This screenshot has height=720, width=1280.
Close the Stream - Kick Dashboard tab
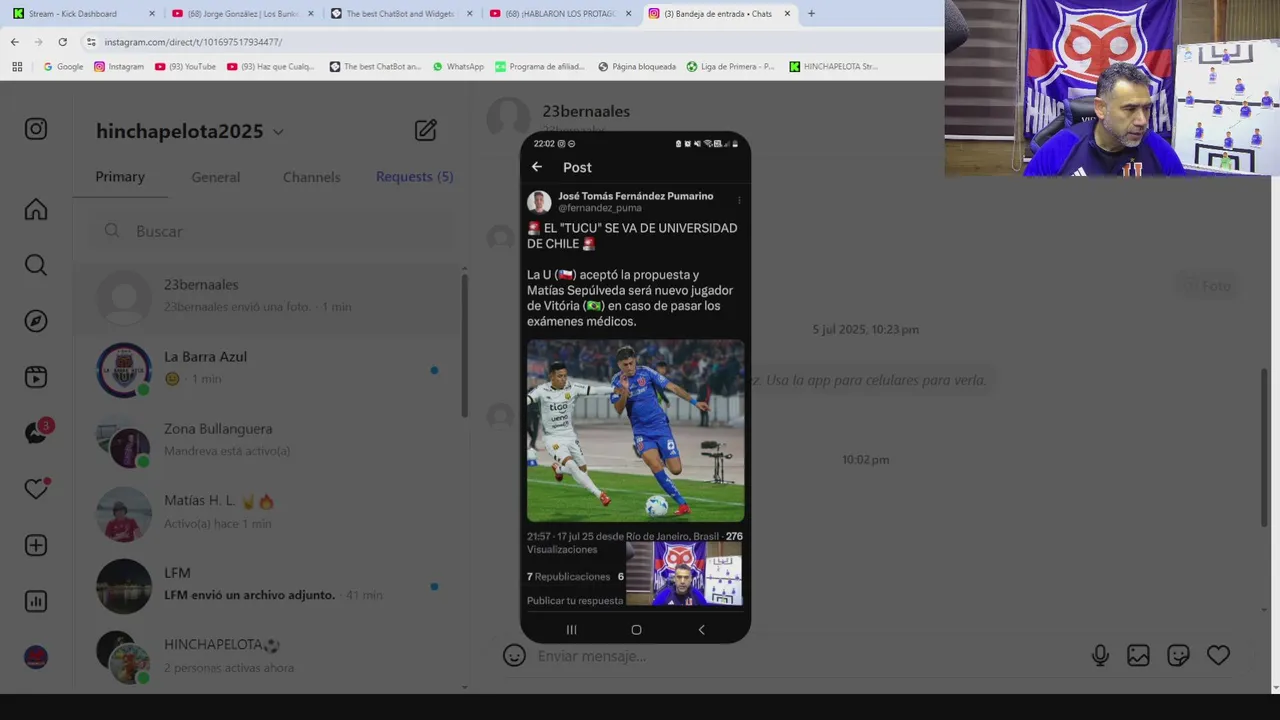[152, 14]
